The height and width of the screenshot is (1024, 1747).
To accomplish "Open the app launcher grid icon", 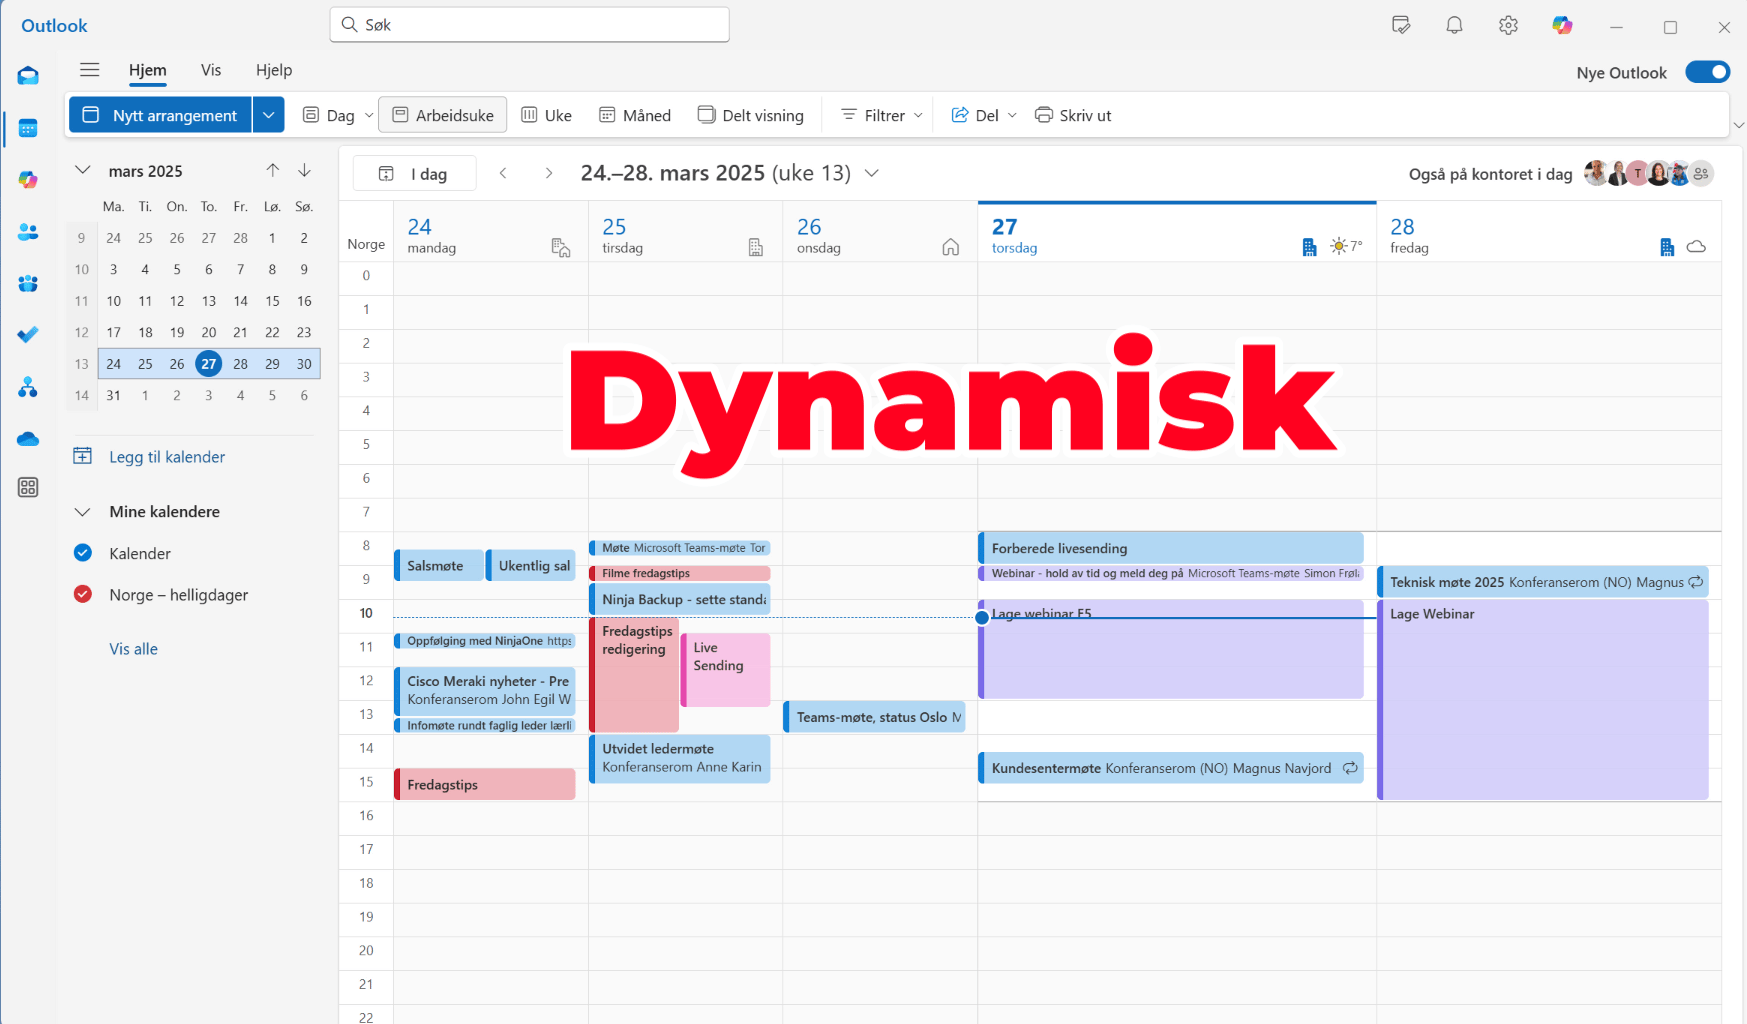I will point(27,487).
